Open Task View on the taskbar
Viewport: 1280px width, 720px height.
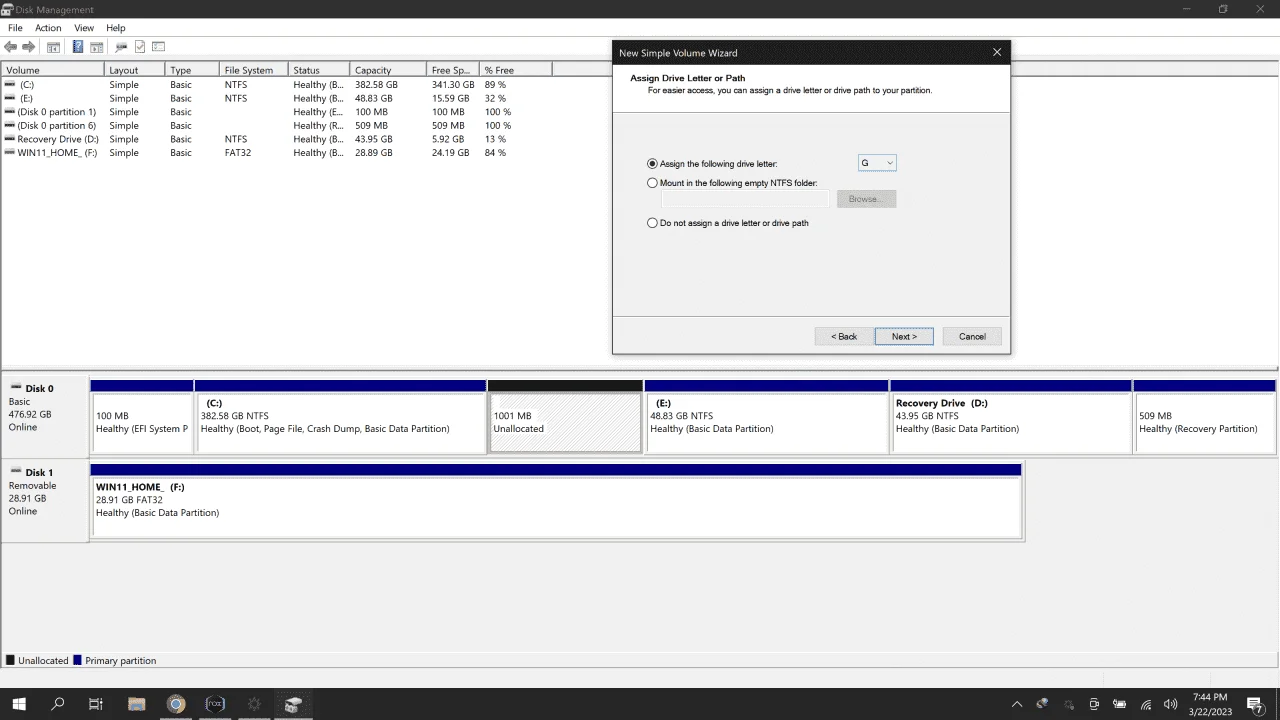click(96, 704)
